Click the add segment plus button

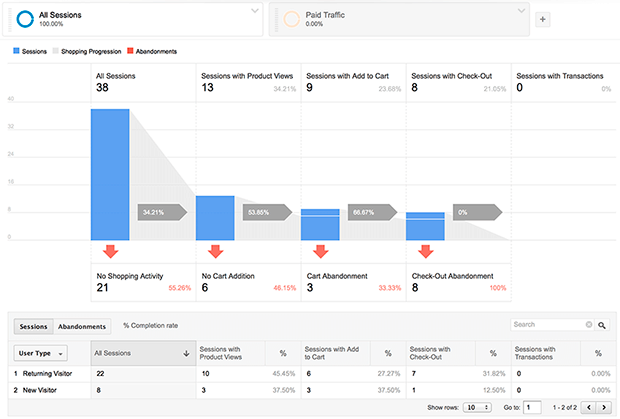pos(543,19)
